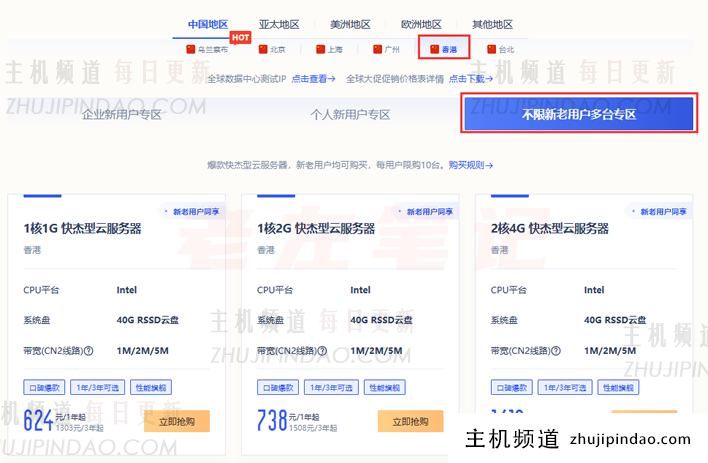708x463 pixels.
Task: Open the bandwidth help icon in the 1核1G card
Action: pos(89,351)
